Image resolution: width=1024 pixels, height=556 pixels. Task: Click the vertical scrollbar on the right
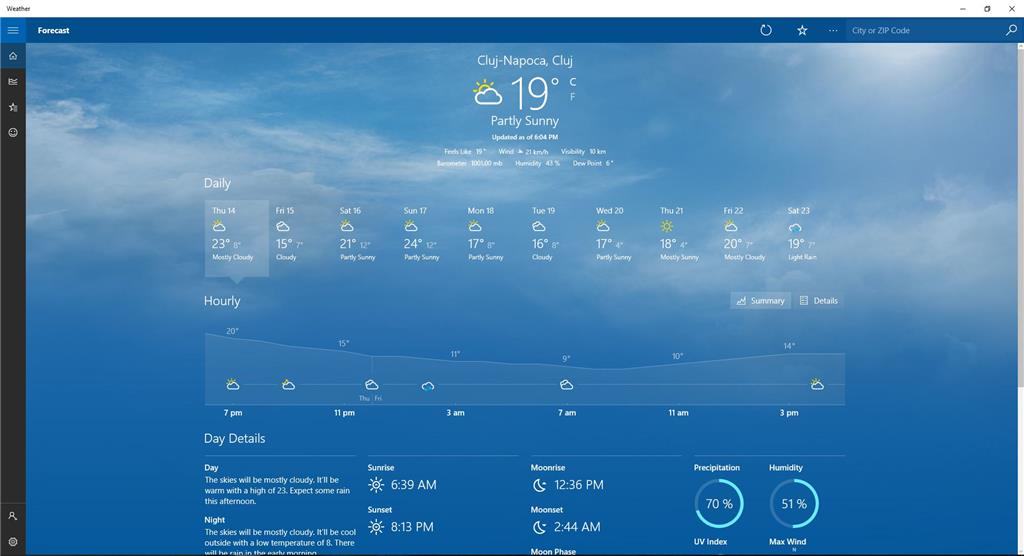1019,216
